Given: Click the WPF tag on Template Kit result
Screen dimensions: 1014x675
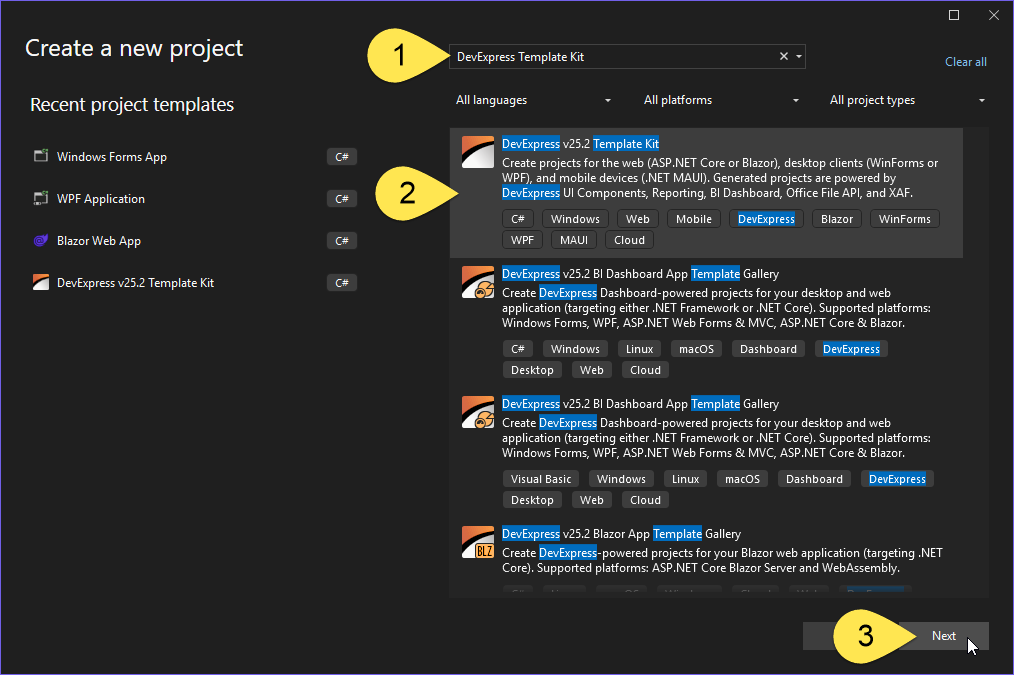Looking at the screenshot, I should pos(522,240).
